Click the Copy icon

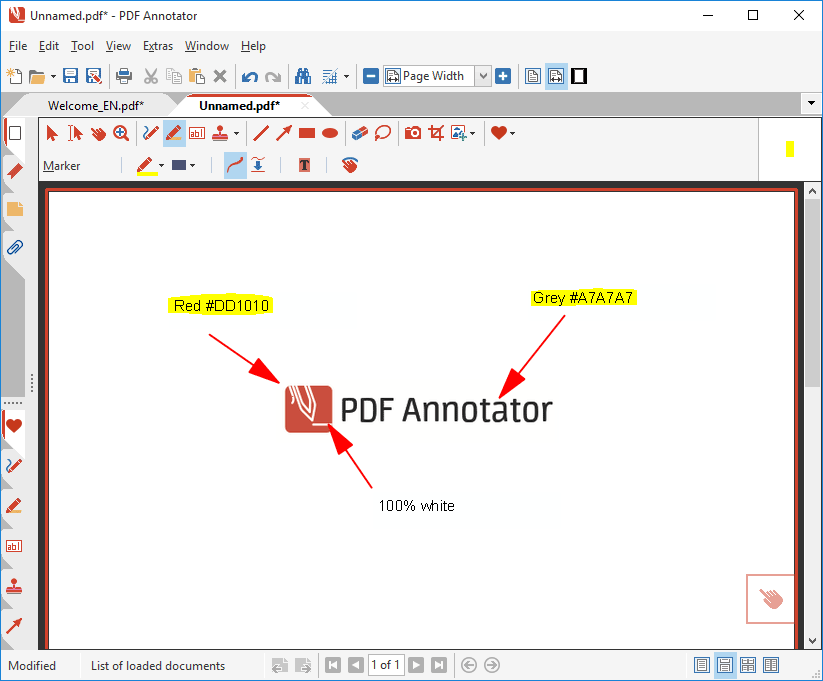pos(174,76)
